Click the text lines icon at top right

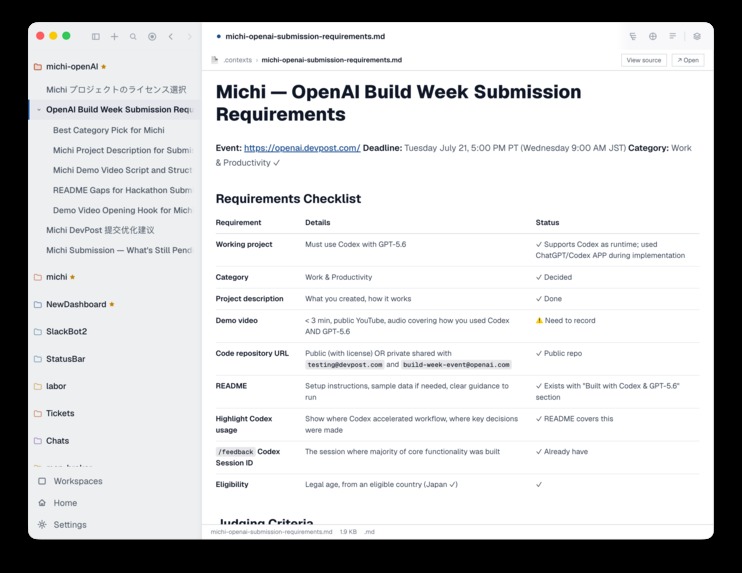pos(672,36)
